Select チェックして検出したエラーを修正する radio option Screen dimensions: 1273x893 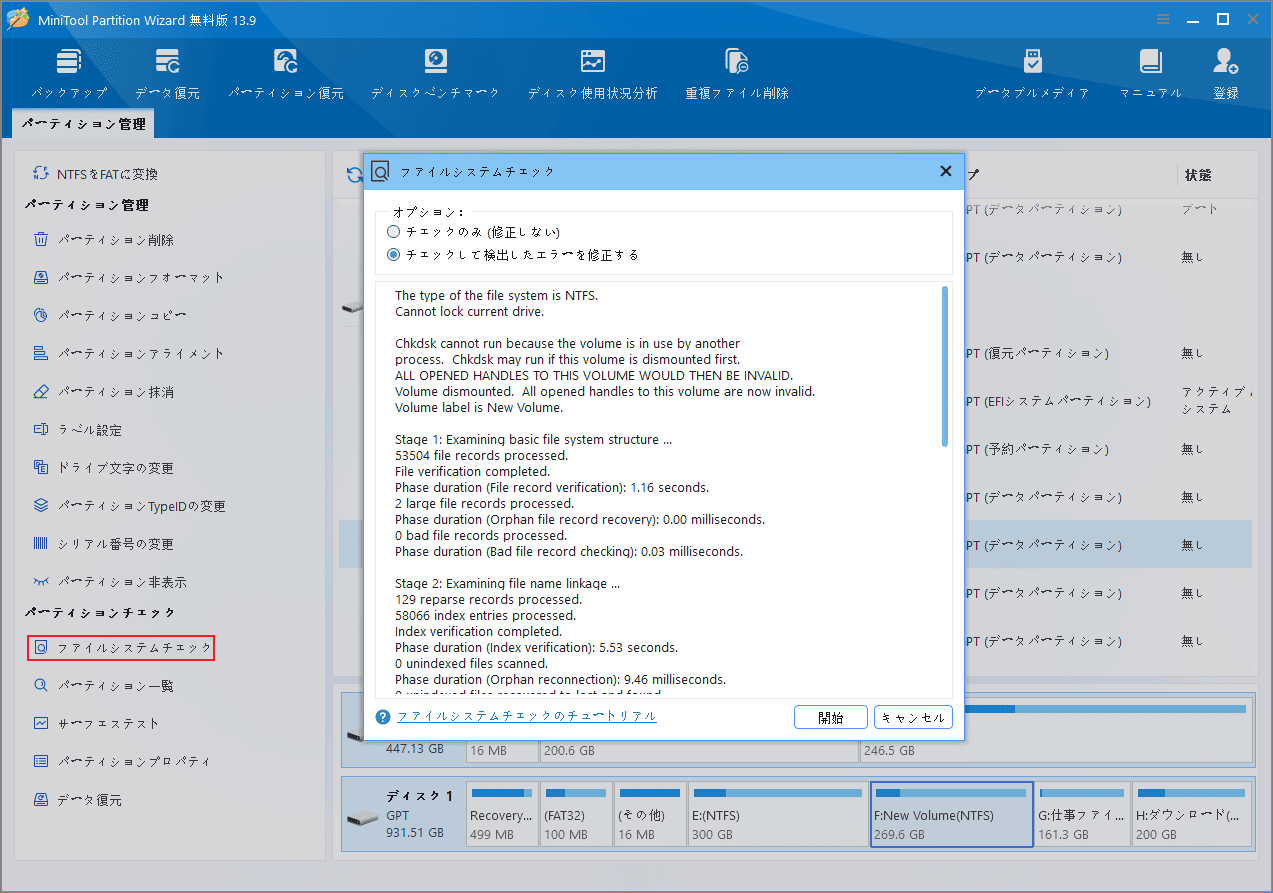pos(513,255)
